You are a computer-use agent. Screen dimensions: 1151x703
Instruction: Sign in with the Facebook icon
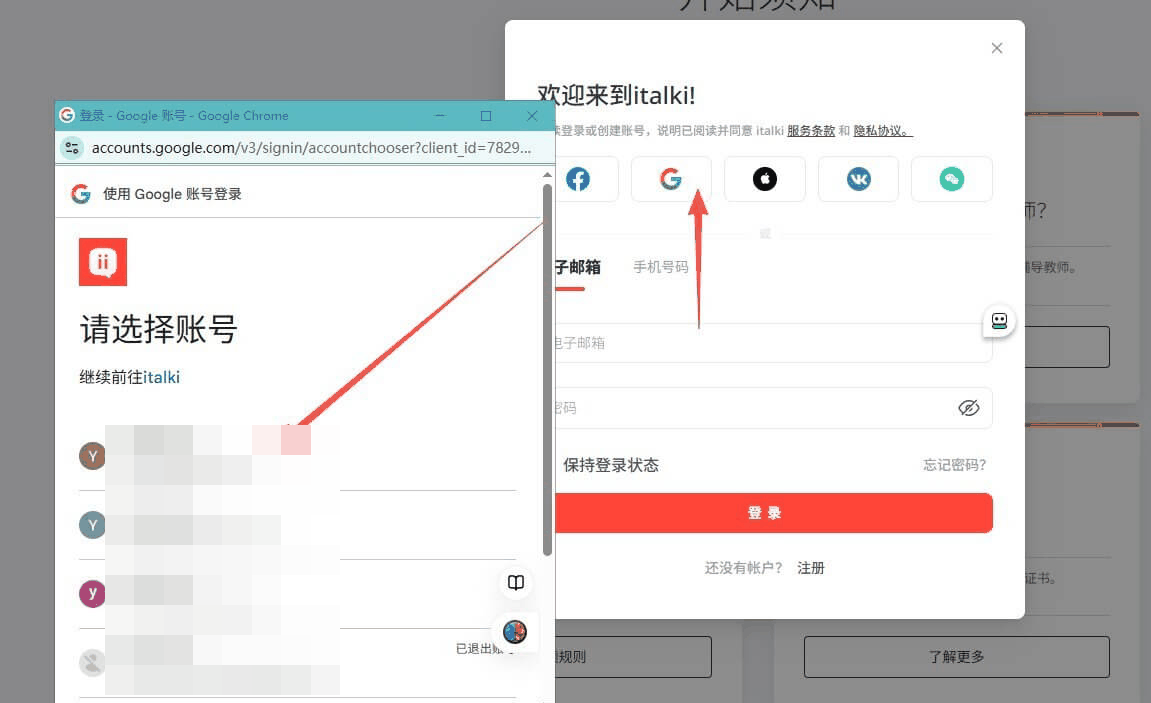click(x=578, y=179)
